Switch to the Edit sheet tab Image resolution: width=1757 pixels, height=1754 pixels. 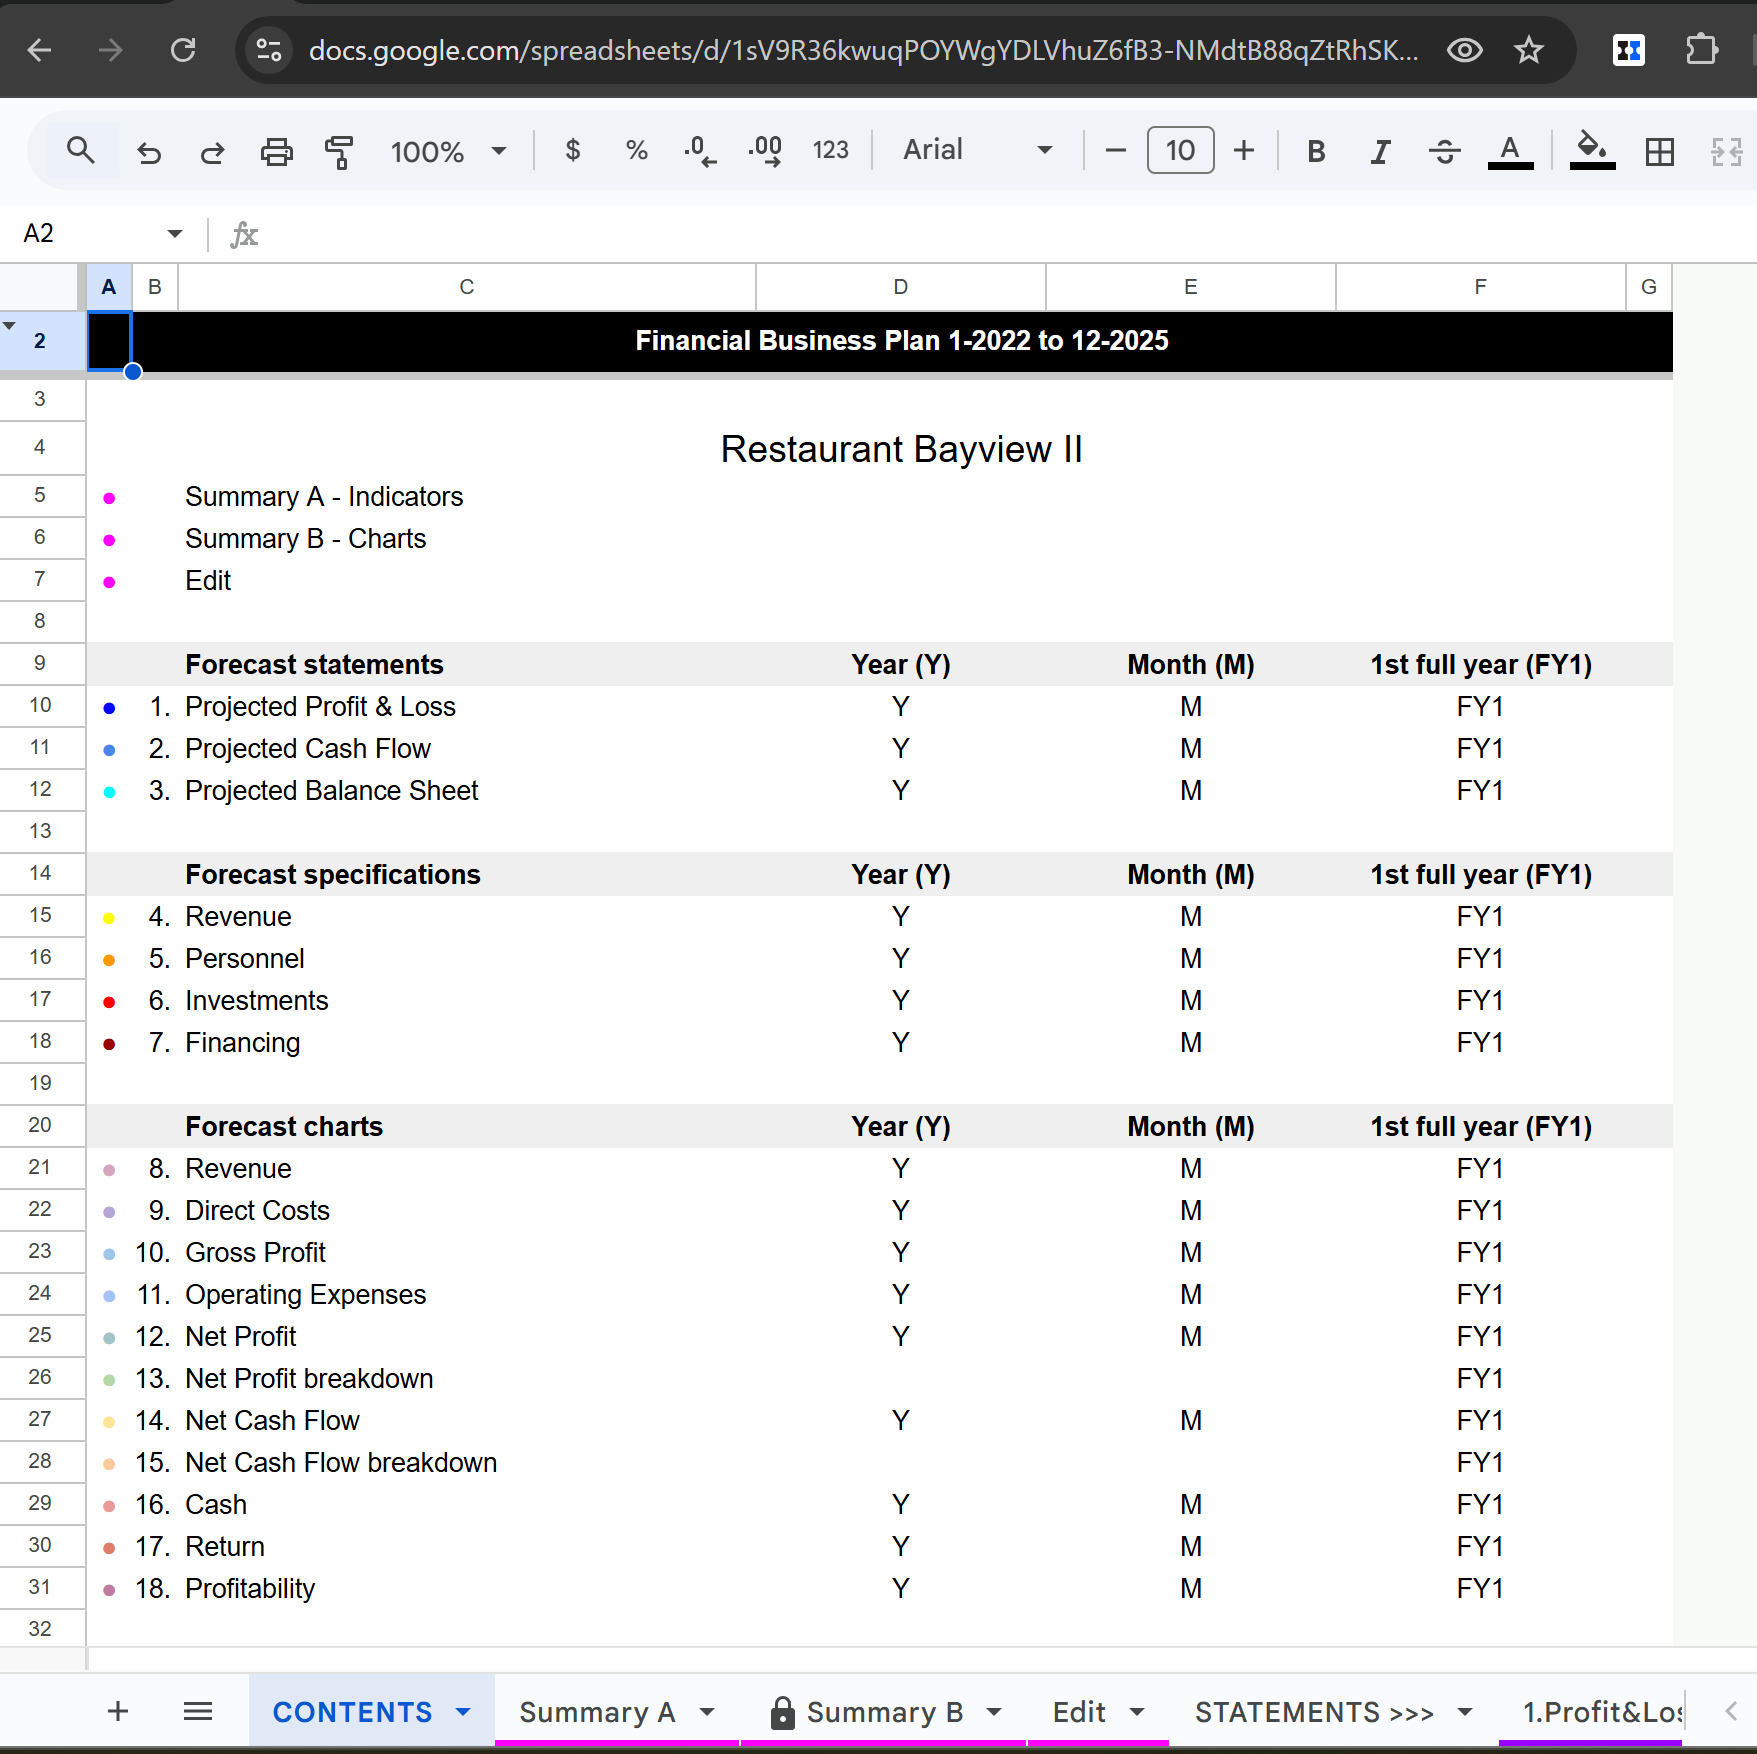click(x=1079, y=1712)
